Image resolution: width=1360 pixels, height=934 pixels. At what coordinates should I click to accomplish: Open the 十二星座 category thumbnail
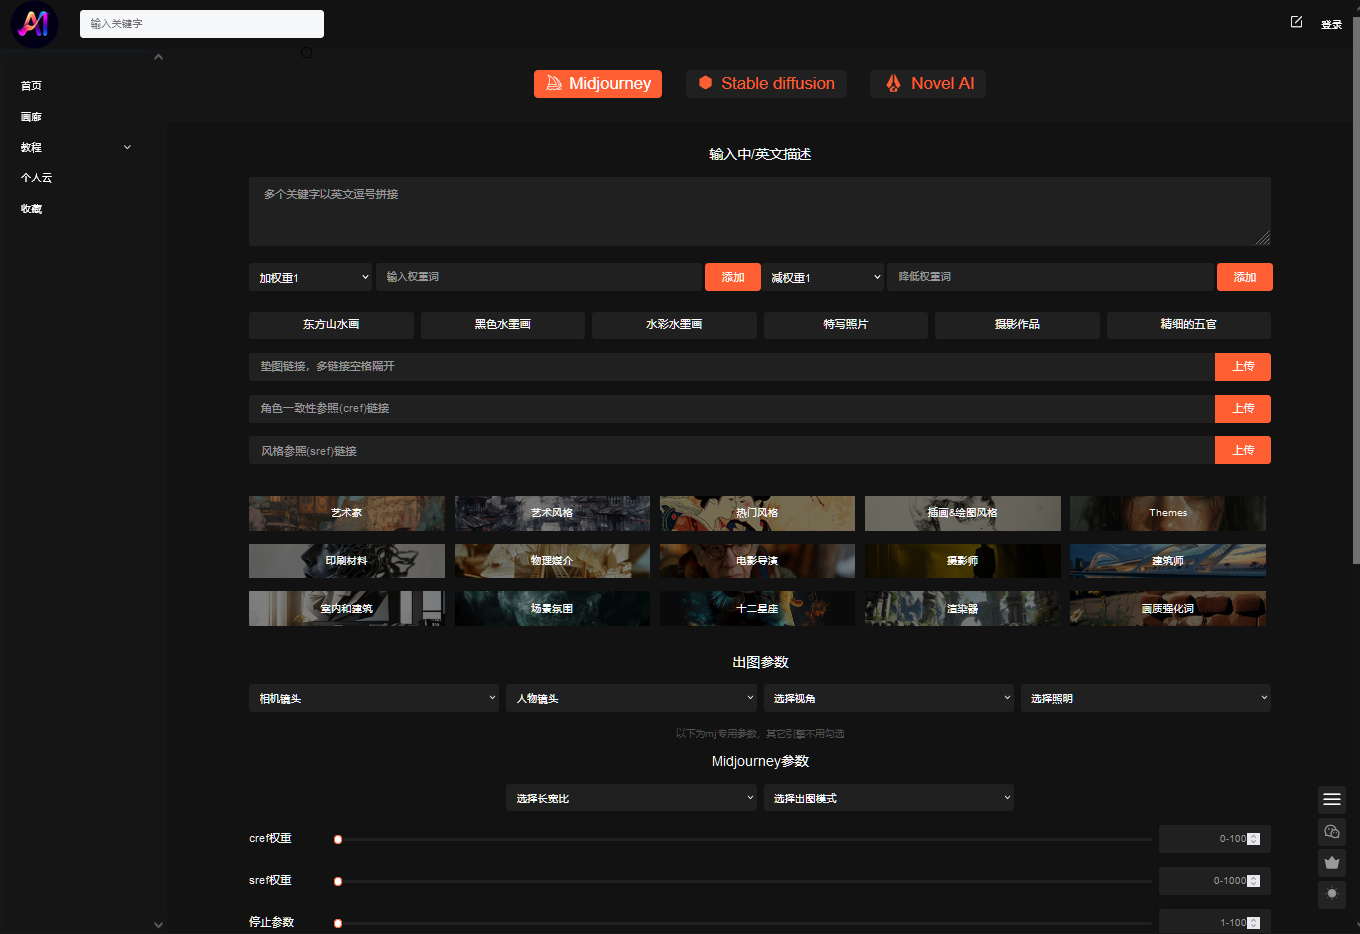tap(757, 608)
